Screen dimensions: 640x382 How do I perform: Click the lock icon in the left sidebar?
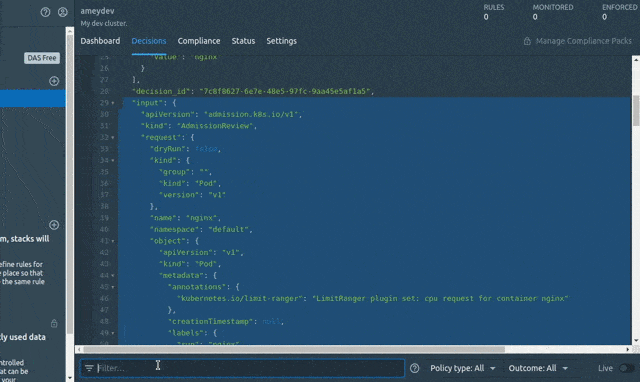54,323
